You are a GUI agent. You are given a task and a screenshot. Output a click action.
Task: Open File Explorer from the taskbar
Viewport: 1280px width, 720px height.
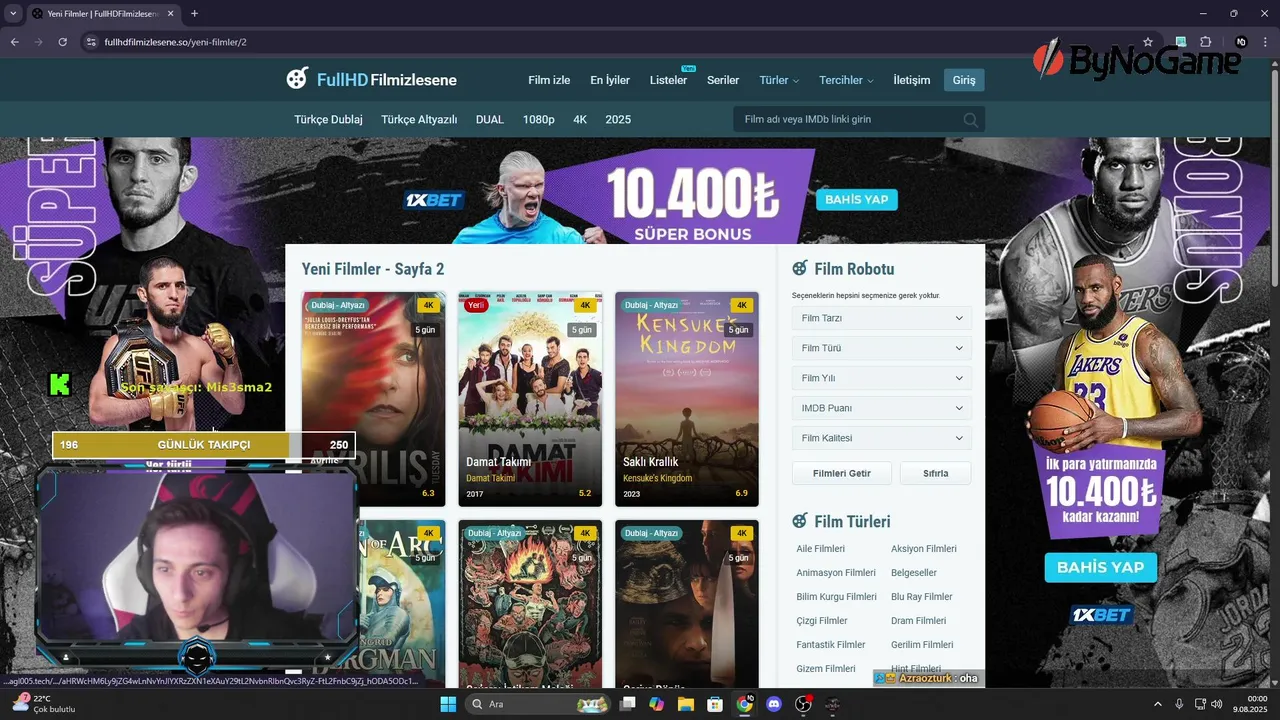(686, 704)
